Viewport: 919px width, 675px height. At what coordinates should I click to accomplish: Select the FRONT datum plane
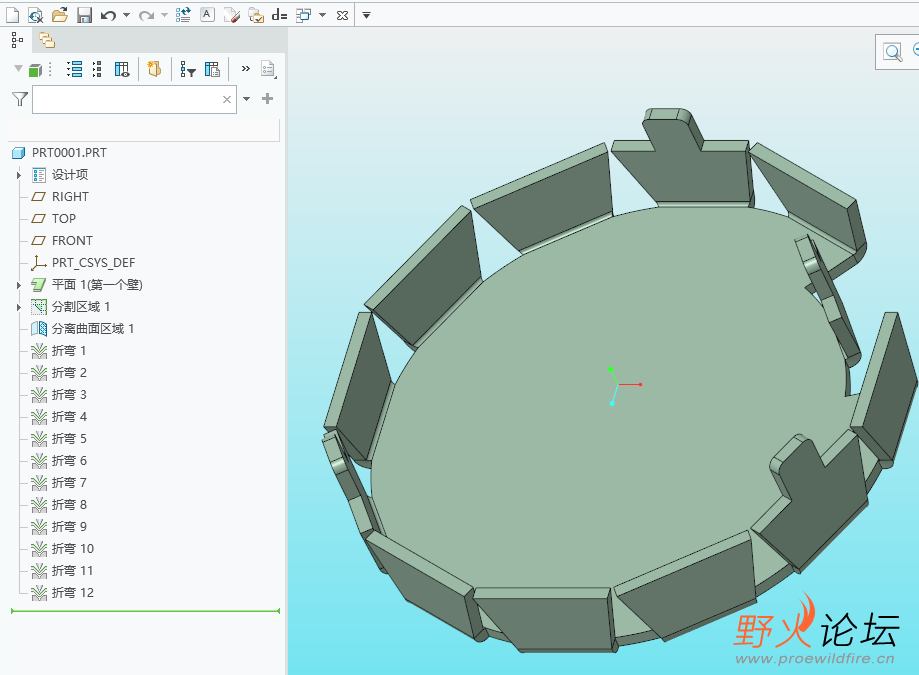coord(72,241)
